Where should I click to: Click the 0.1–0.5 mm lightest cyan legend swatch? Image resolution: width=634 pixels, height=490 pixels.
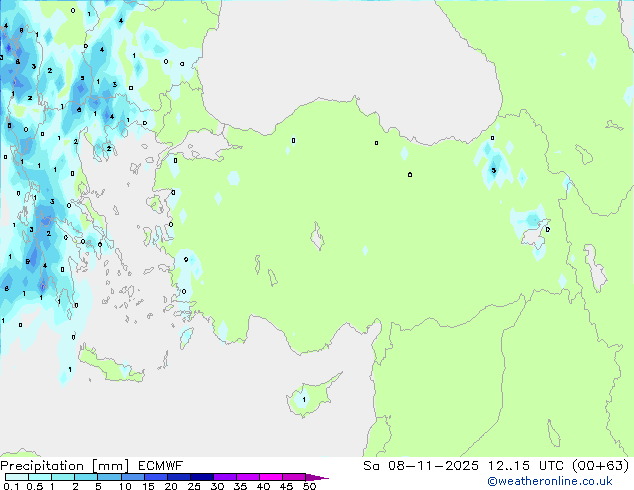17,477
